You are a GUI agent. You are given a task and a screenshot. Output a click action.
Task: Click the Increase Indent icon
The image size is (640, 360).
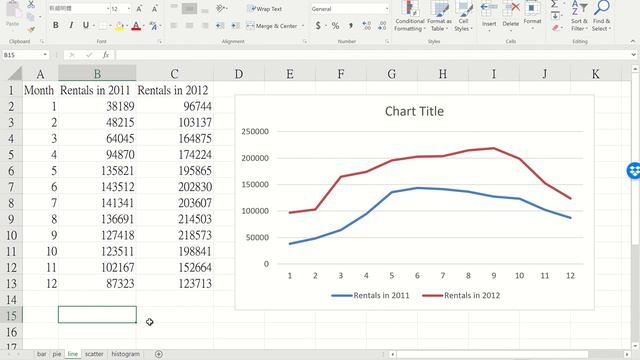point(236,26)
